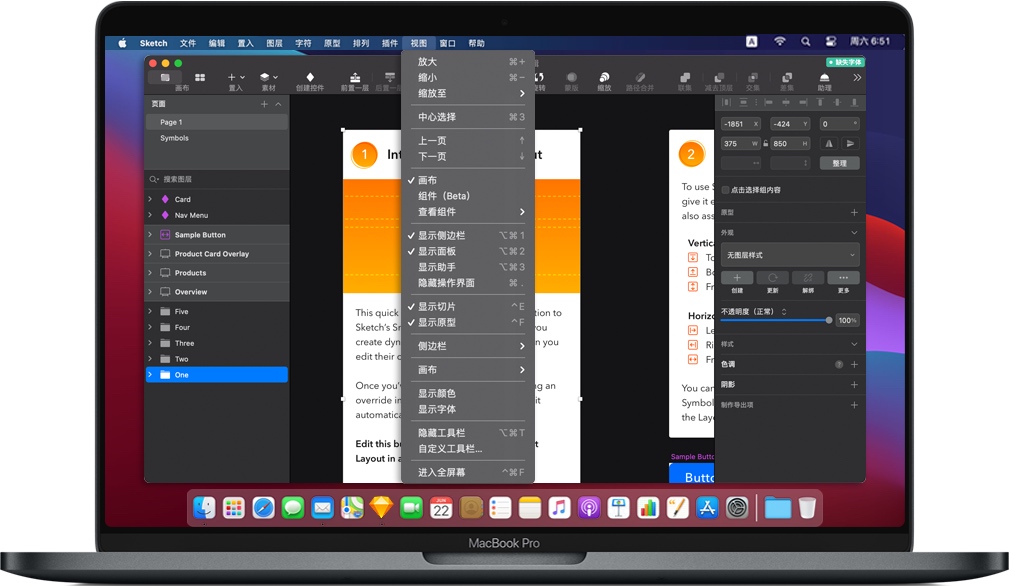Click the 创建控件 diamond icon
Screen dimensions: 1009x586
tap(310, 77)
